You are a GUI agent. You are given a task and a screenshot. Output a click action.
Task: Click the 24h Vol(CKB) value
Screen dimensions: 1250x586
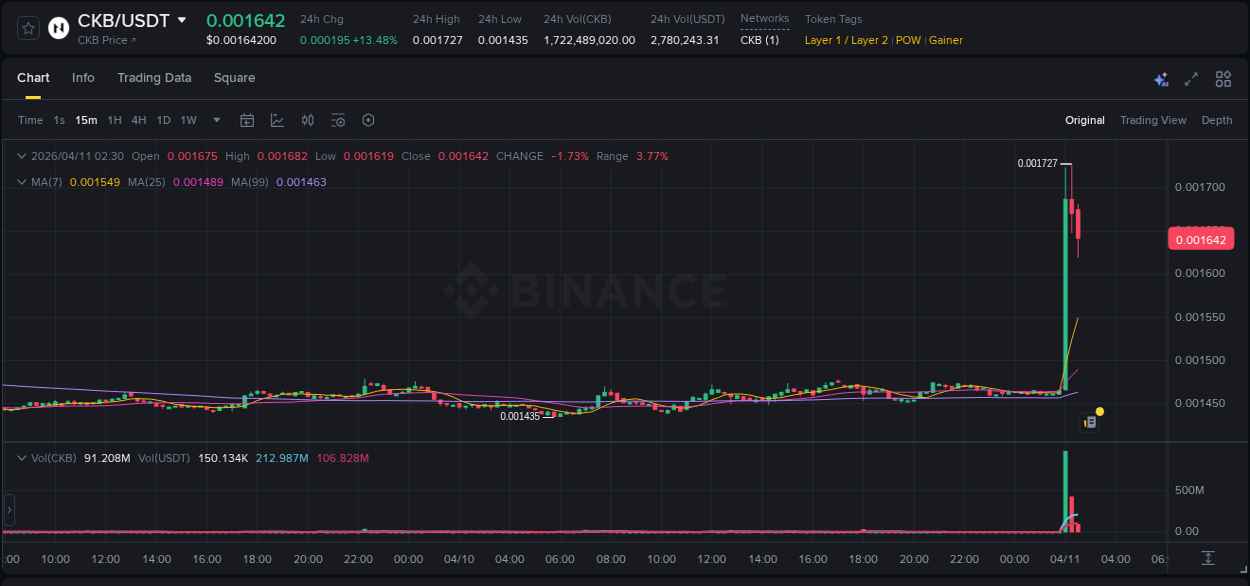pos(589,40)
